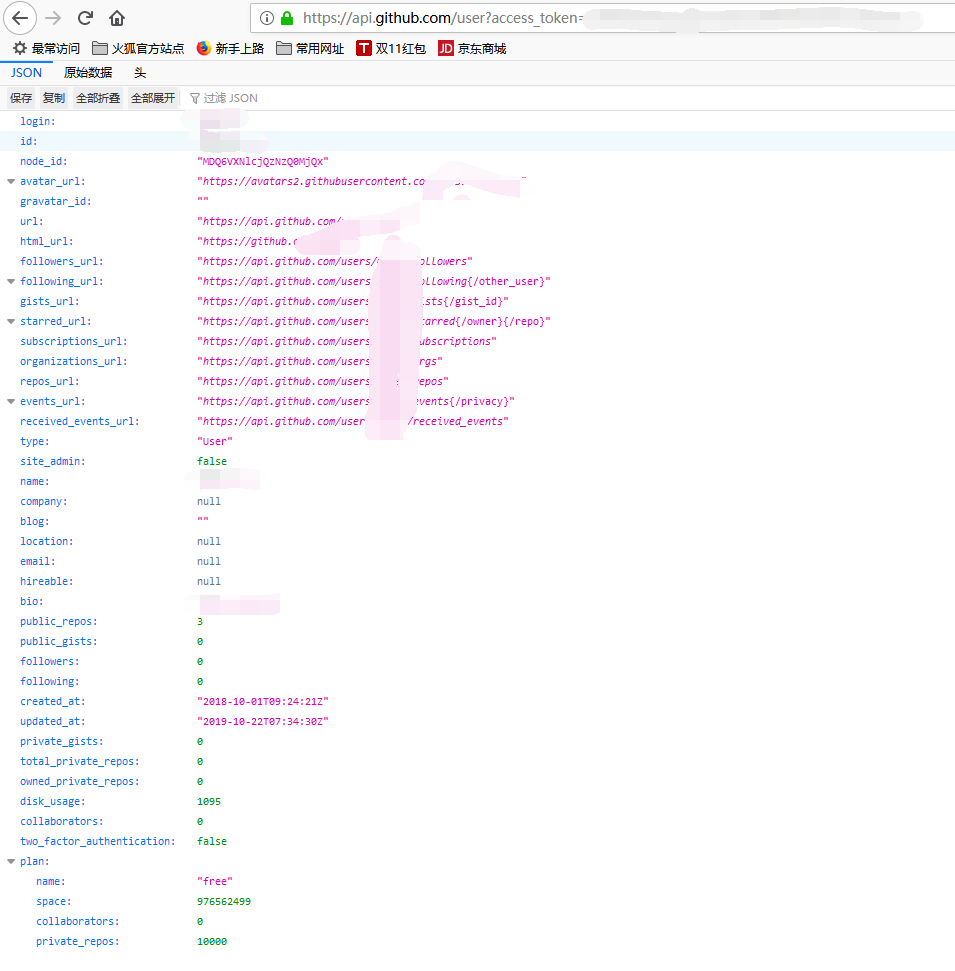Open the 京东商城 bookmark
The height and width of the screenshot is (971, 955).
[x=473, y=48]
